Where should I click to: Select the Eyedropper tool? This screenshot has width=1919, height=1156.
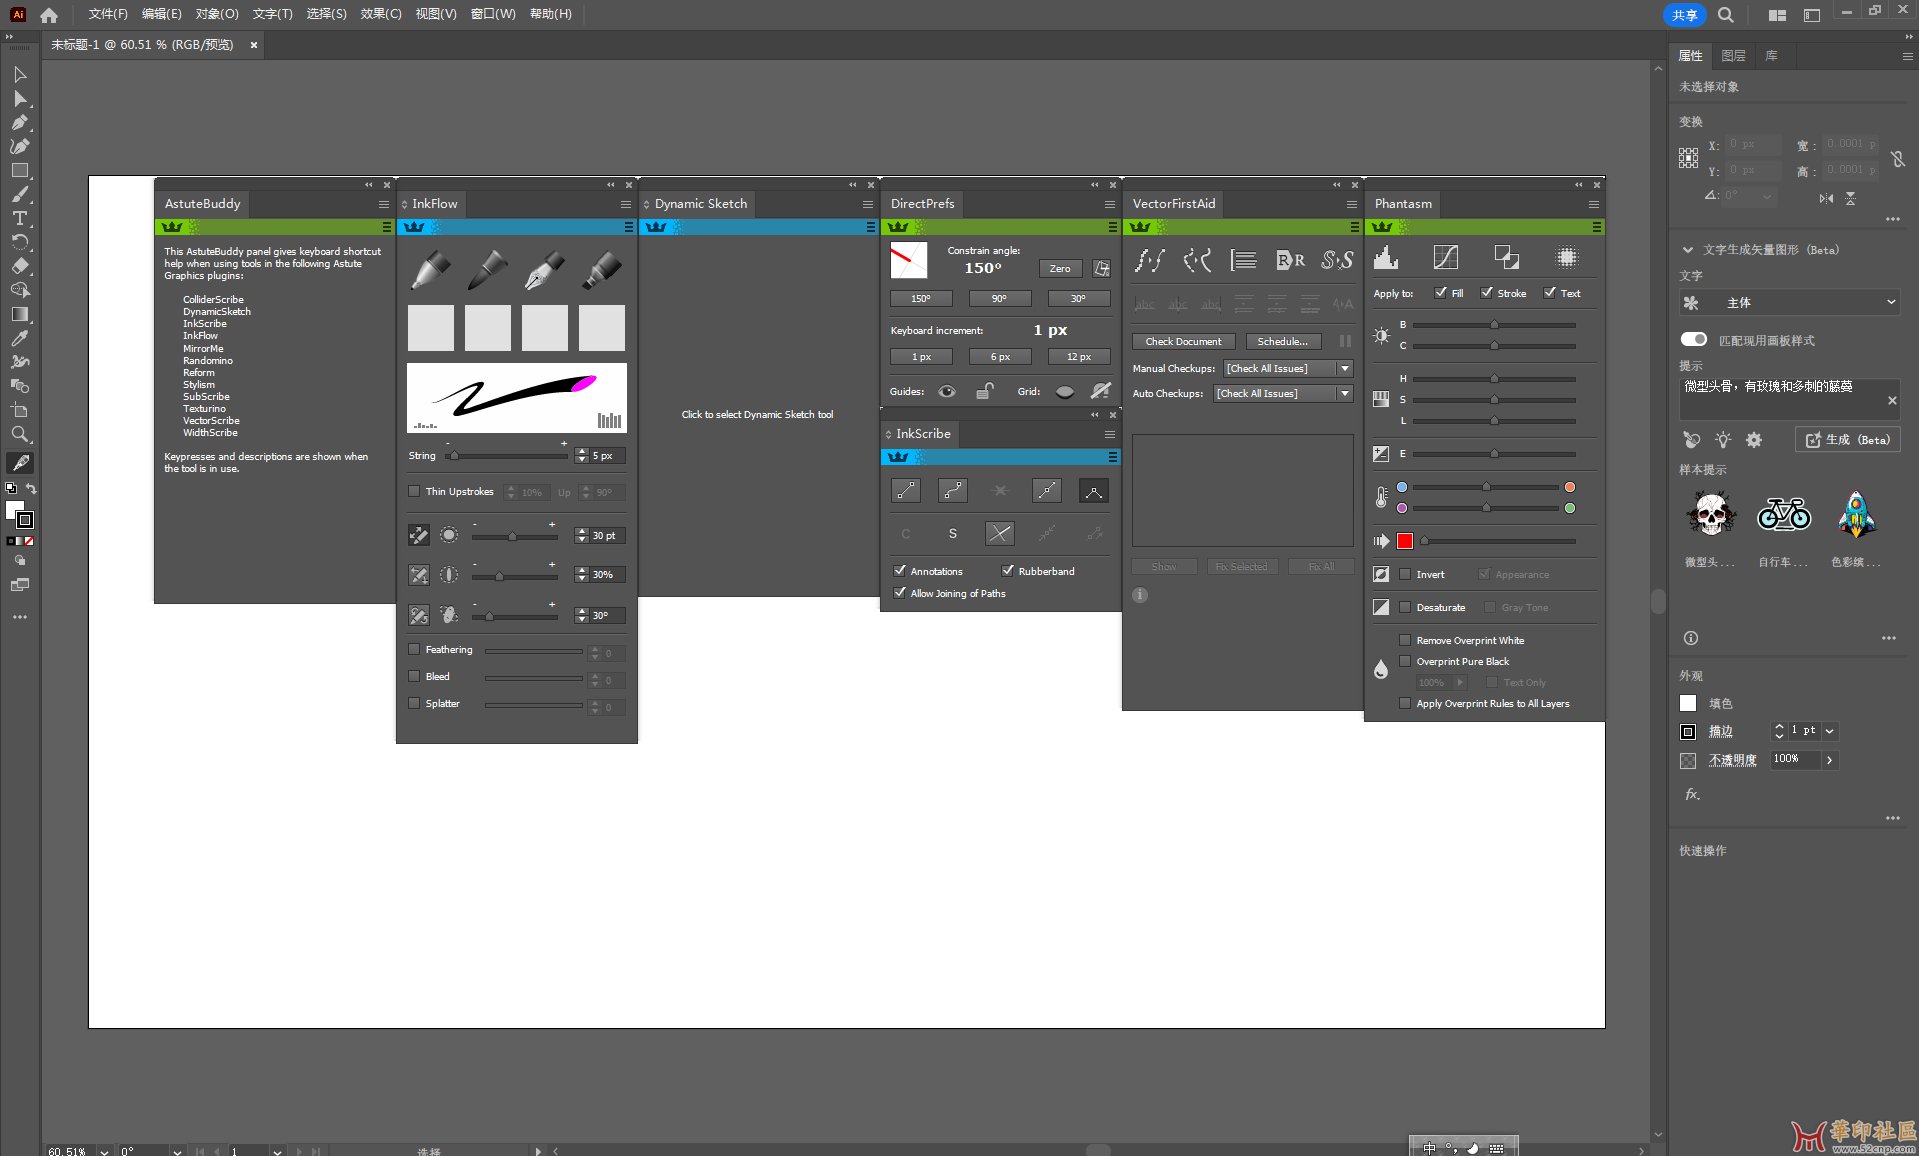tap(20, 338)
